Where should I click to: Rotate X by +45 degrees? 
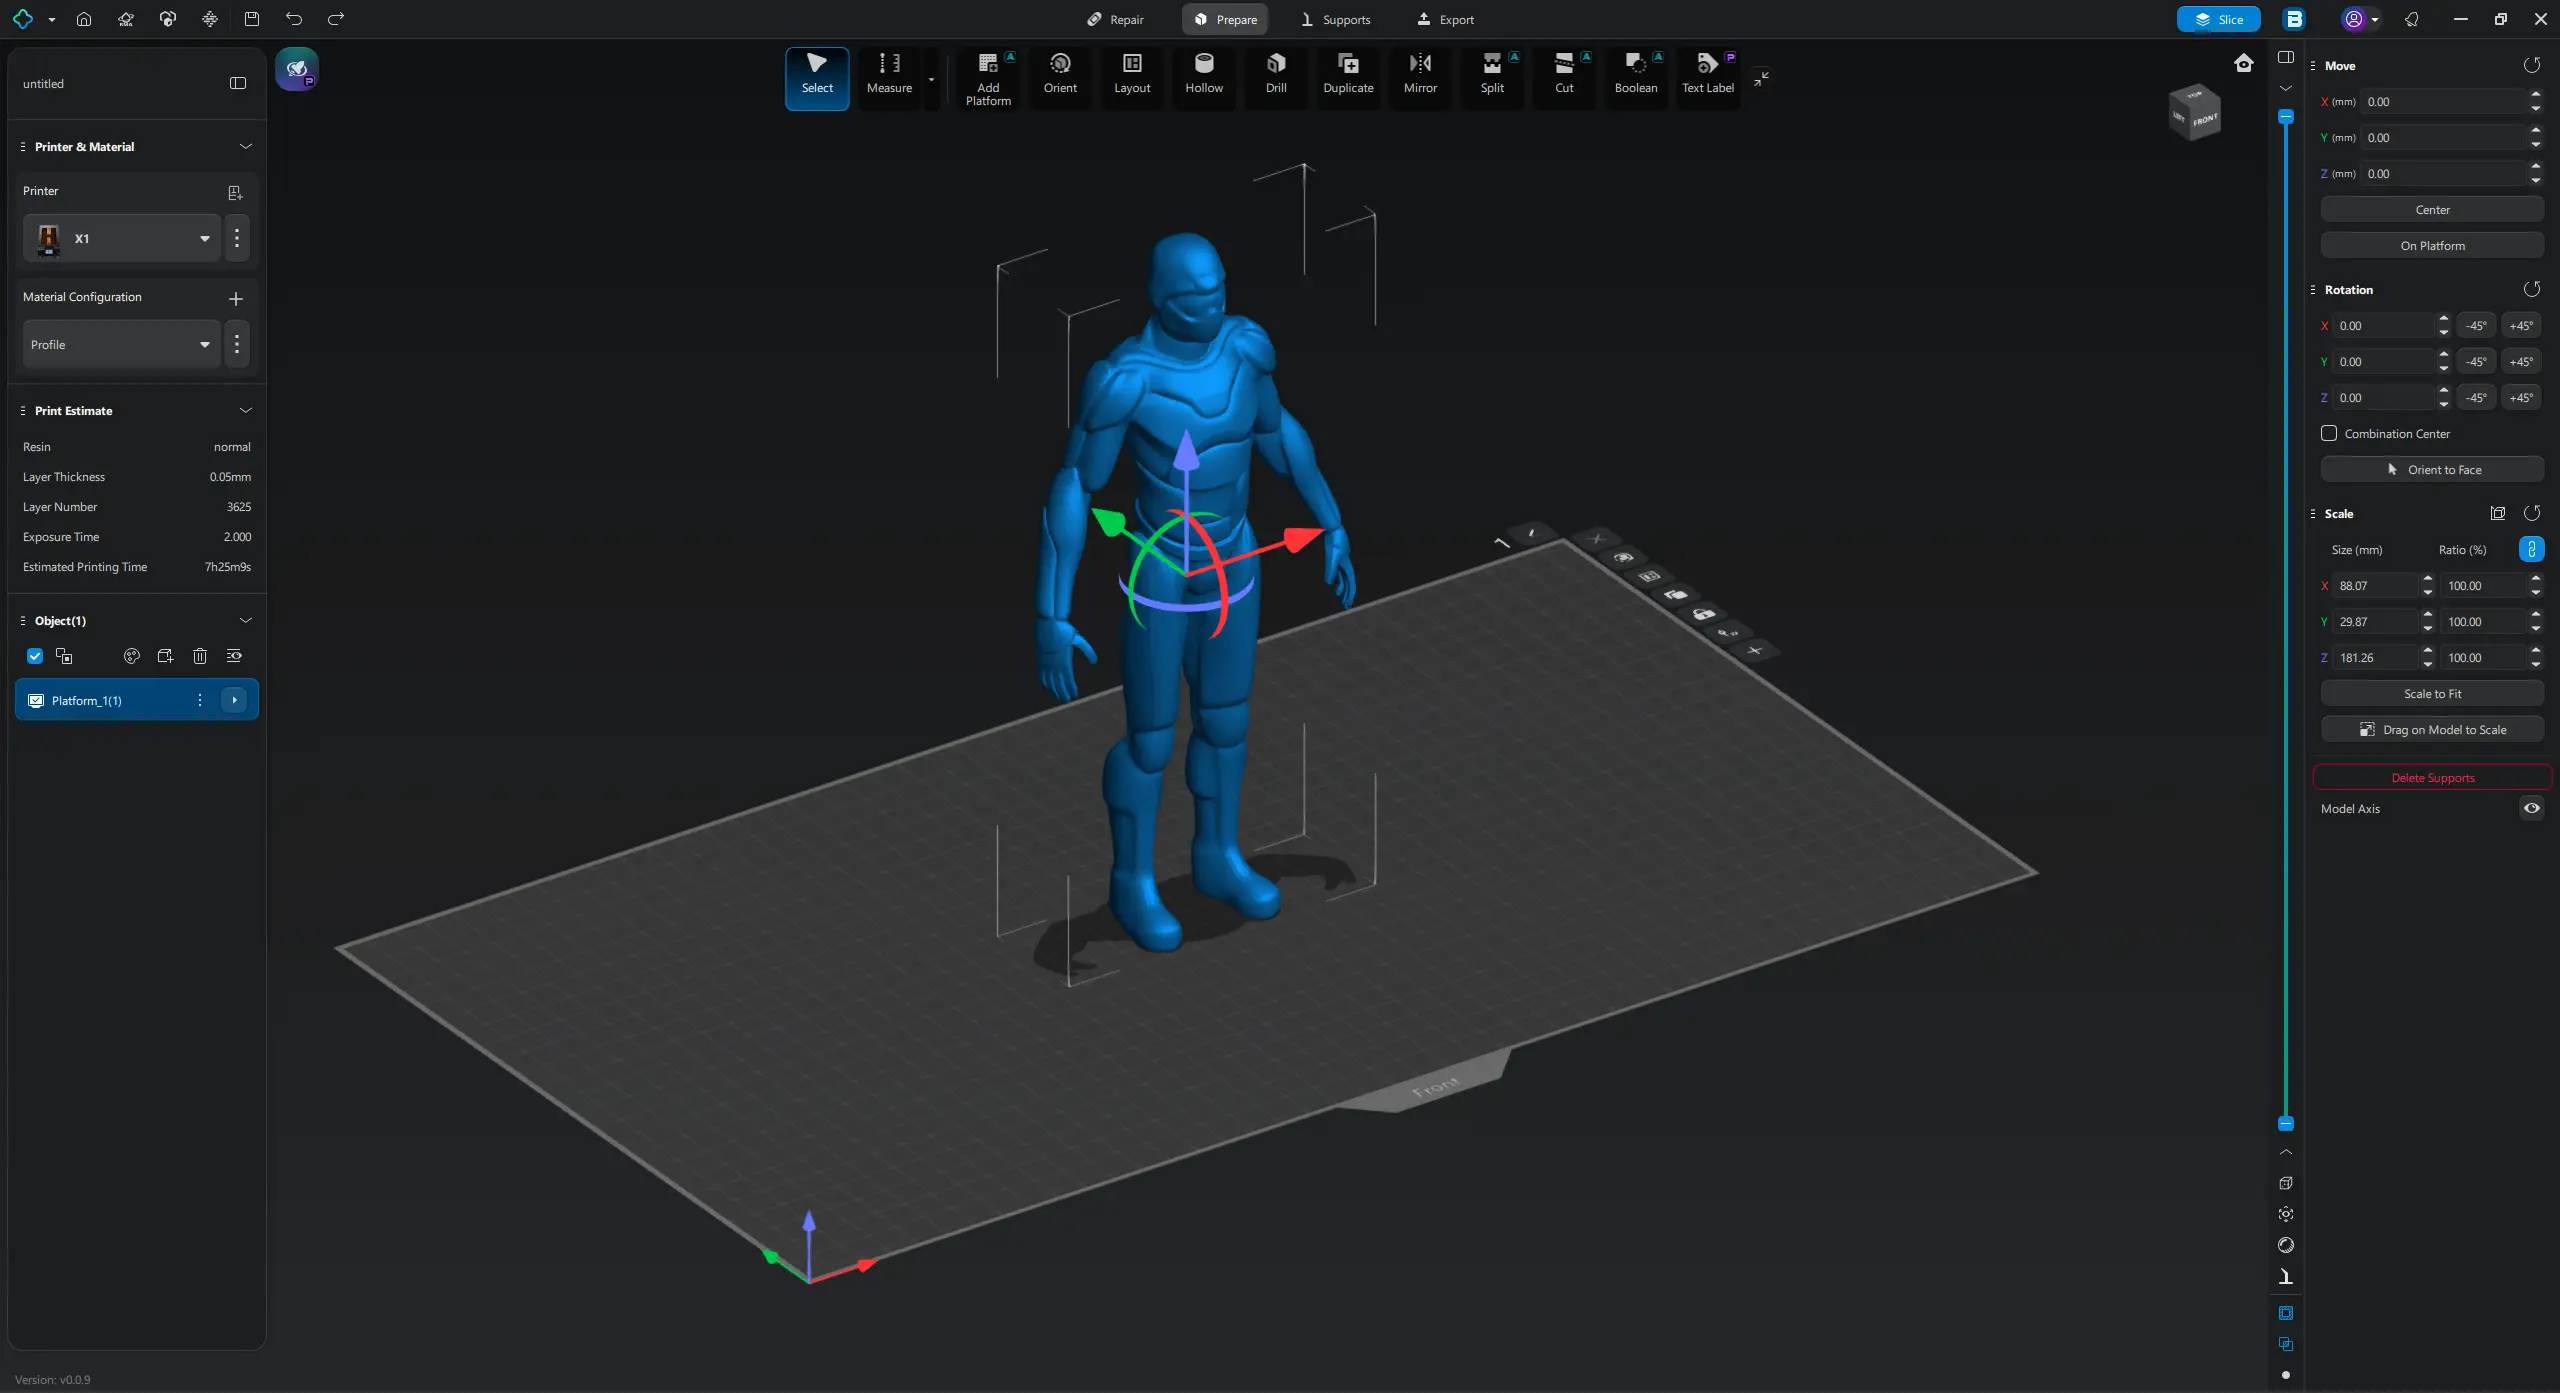tap(2521, 325)
